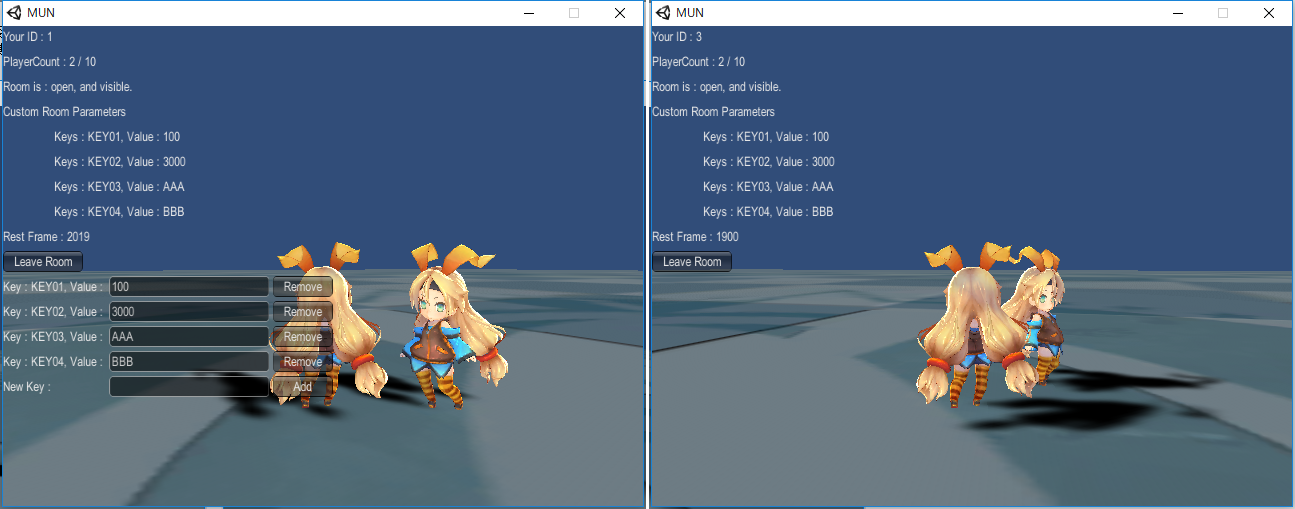Remove the KEY02 room parameter

click(x=303, y=312)
